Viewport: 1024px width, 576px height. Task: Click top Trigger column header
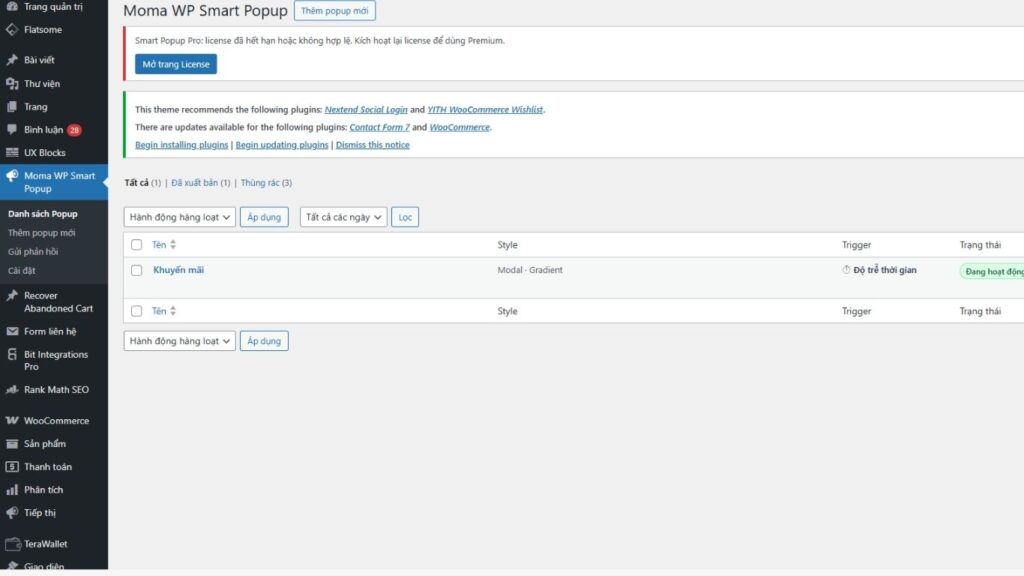click(856, 244)
